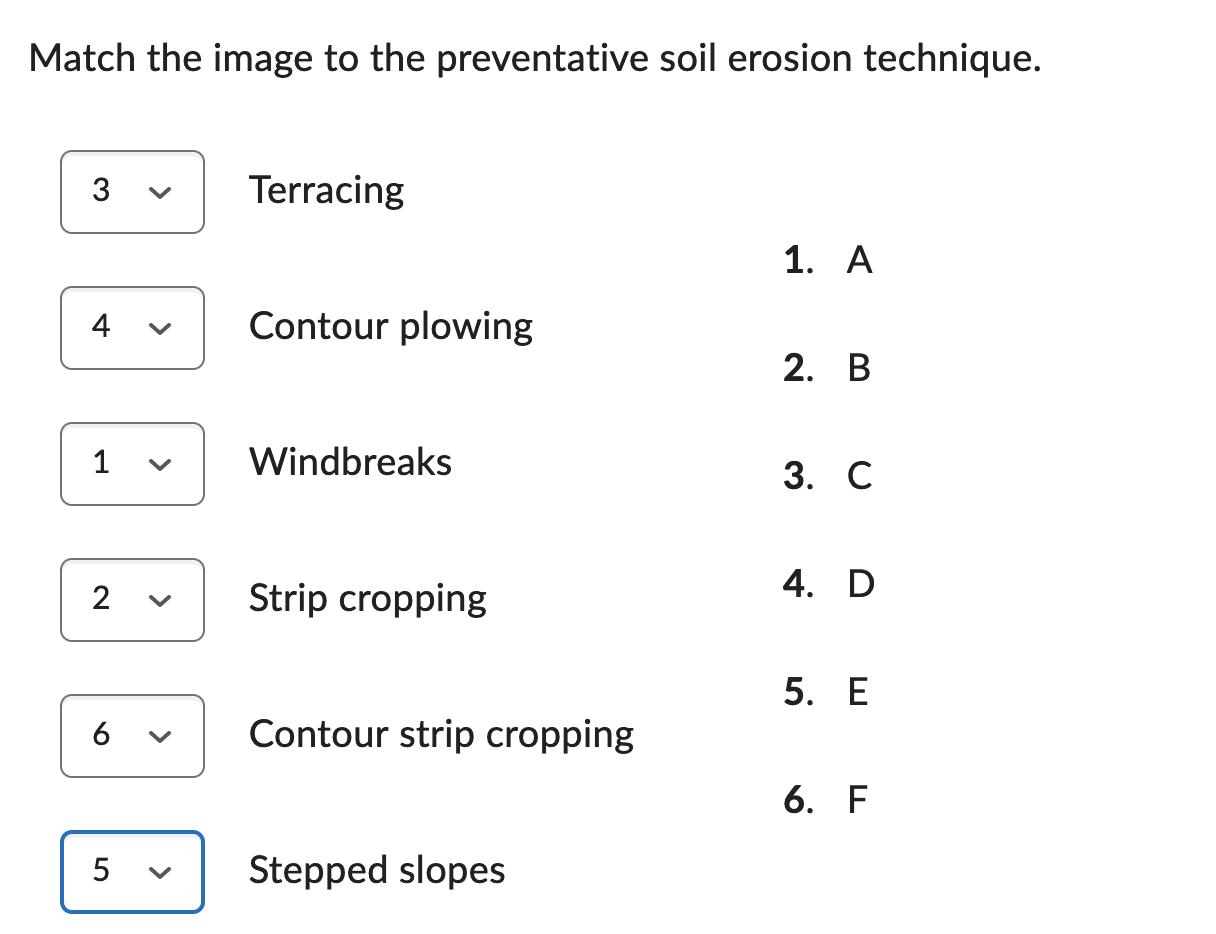
Task: Expand the Strip cropping dropdown
Action: click(132, 600)
